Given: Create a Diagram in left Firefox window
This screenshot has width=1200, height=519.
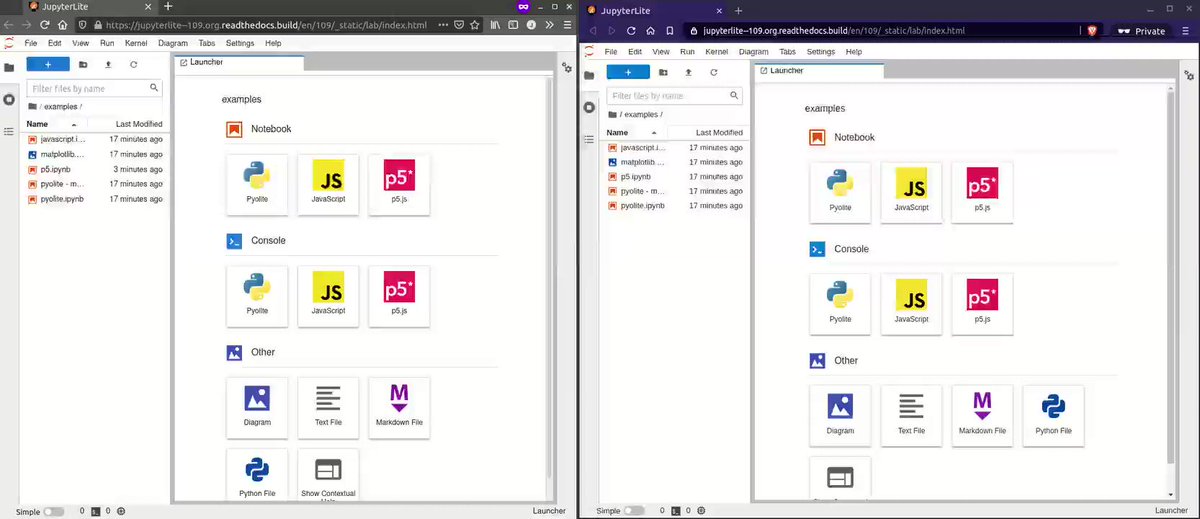Looking at the screenshot, I should point(257,408).
